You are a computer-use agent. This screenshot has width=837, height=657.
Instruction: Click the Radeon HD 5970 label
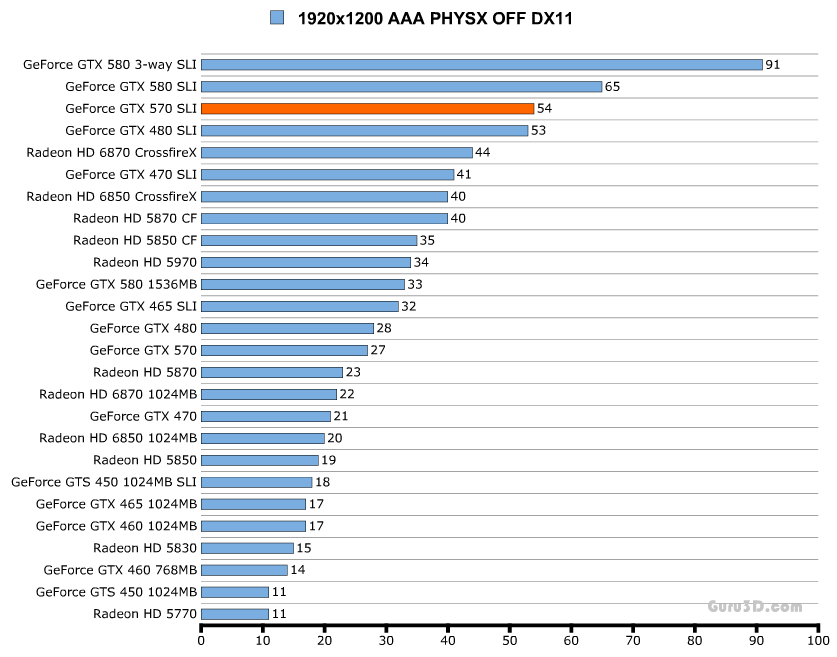(145, 262)
